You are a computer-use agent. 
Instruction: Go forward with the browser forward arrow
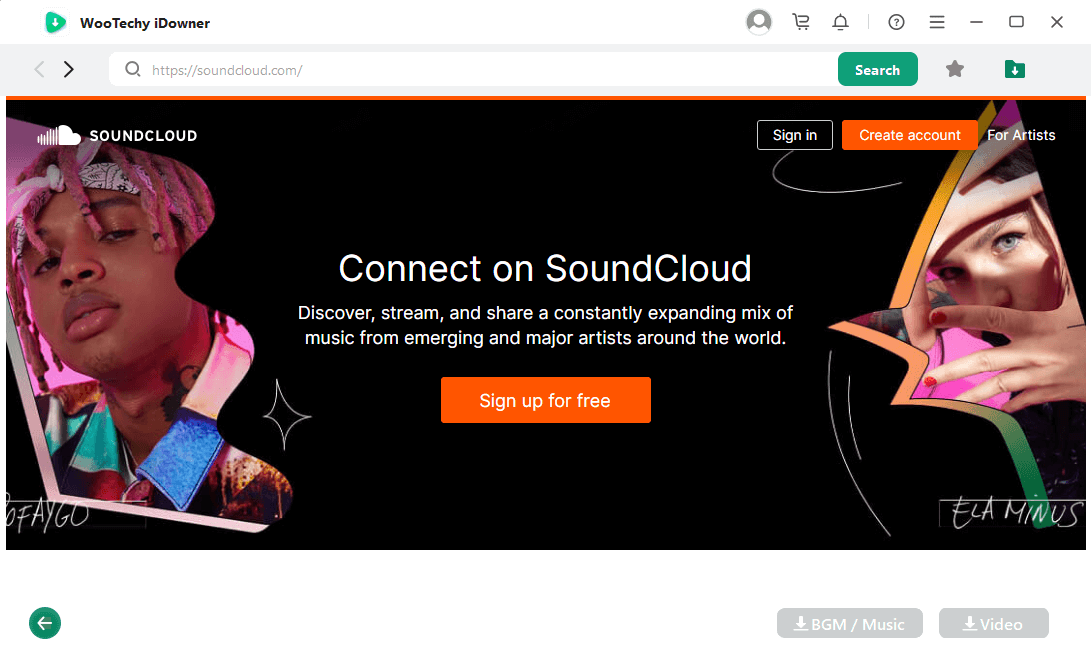pyautogui.click(x=69, y=69)
